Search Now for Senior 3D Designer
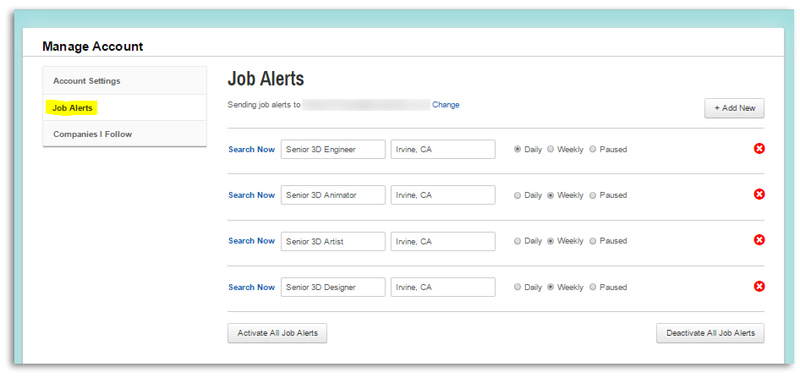800x378 pixels. [252, 287]
